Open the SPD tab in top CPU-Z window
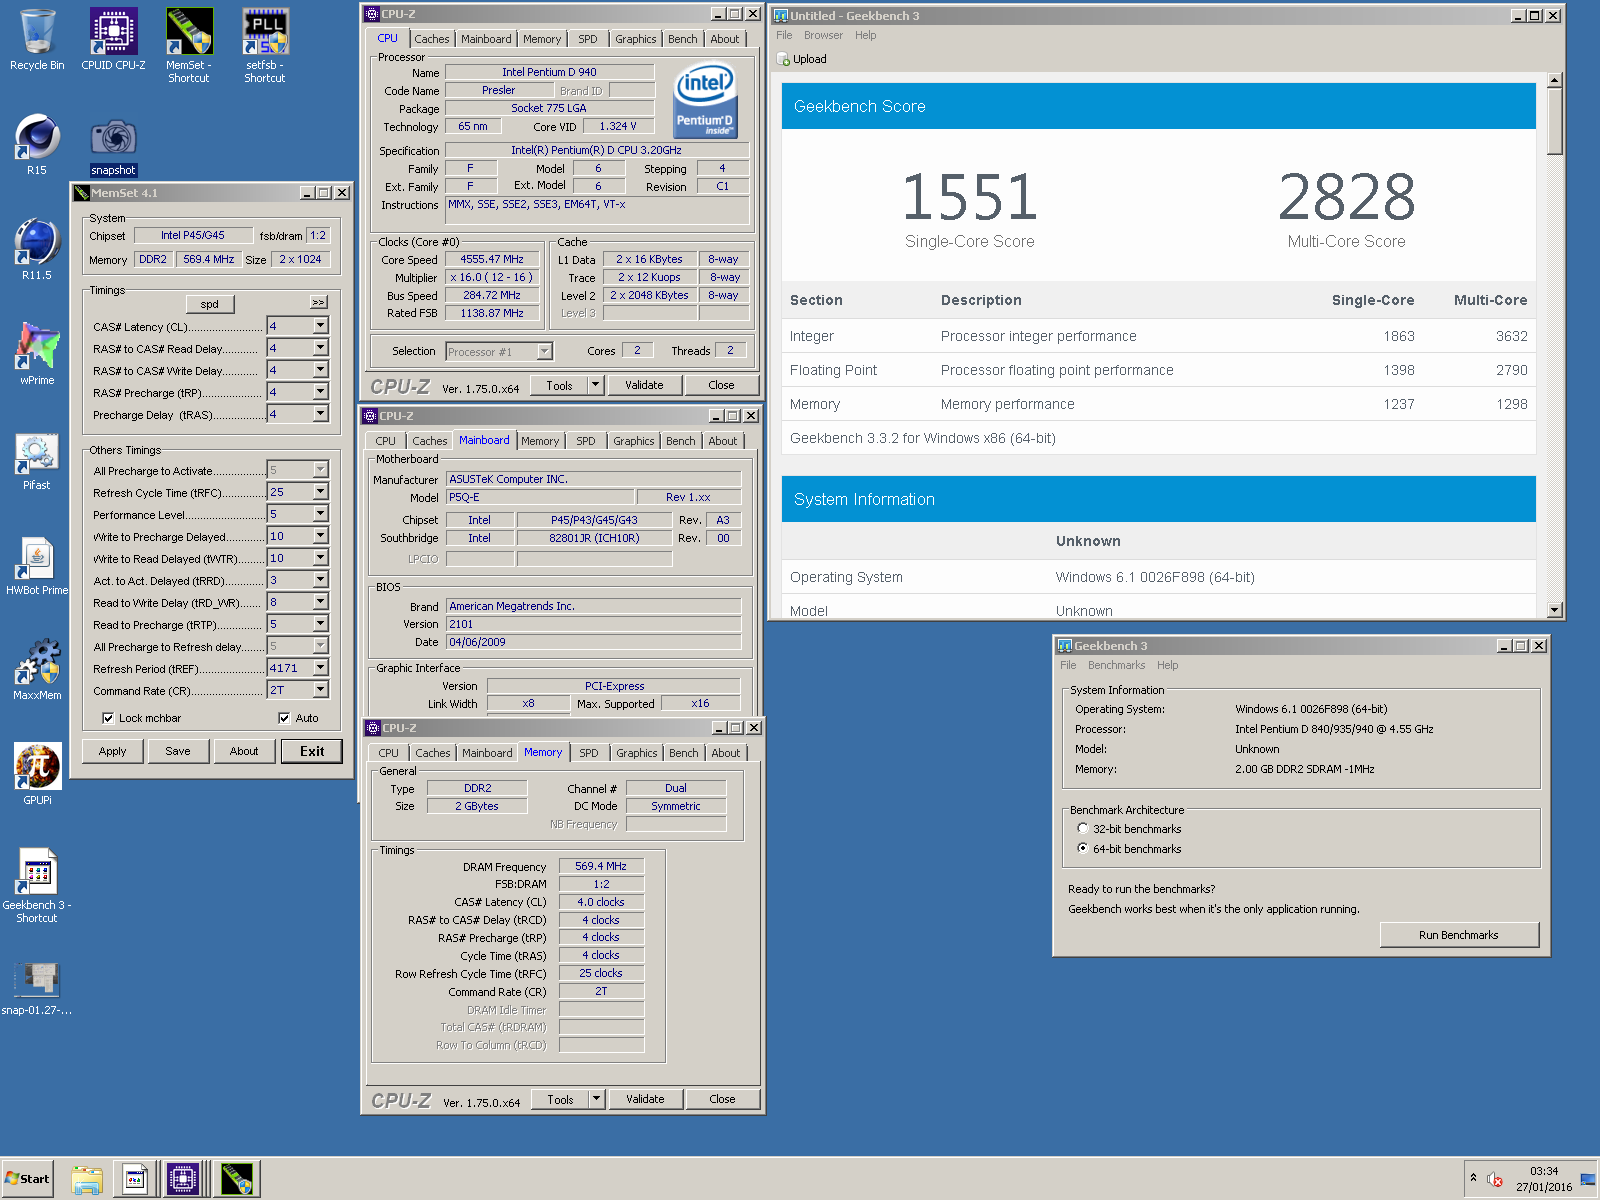 coord(588,39)
